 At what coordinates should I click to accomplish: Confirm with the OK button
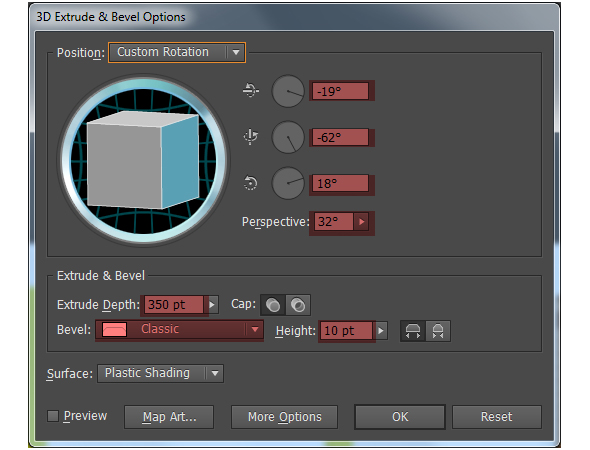click(x=400, y=417)
